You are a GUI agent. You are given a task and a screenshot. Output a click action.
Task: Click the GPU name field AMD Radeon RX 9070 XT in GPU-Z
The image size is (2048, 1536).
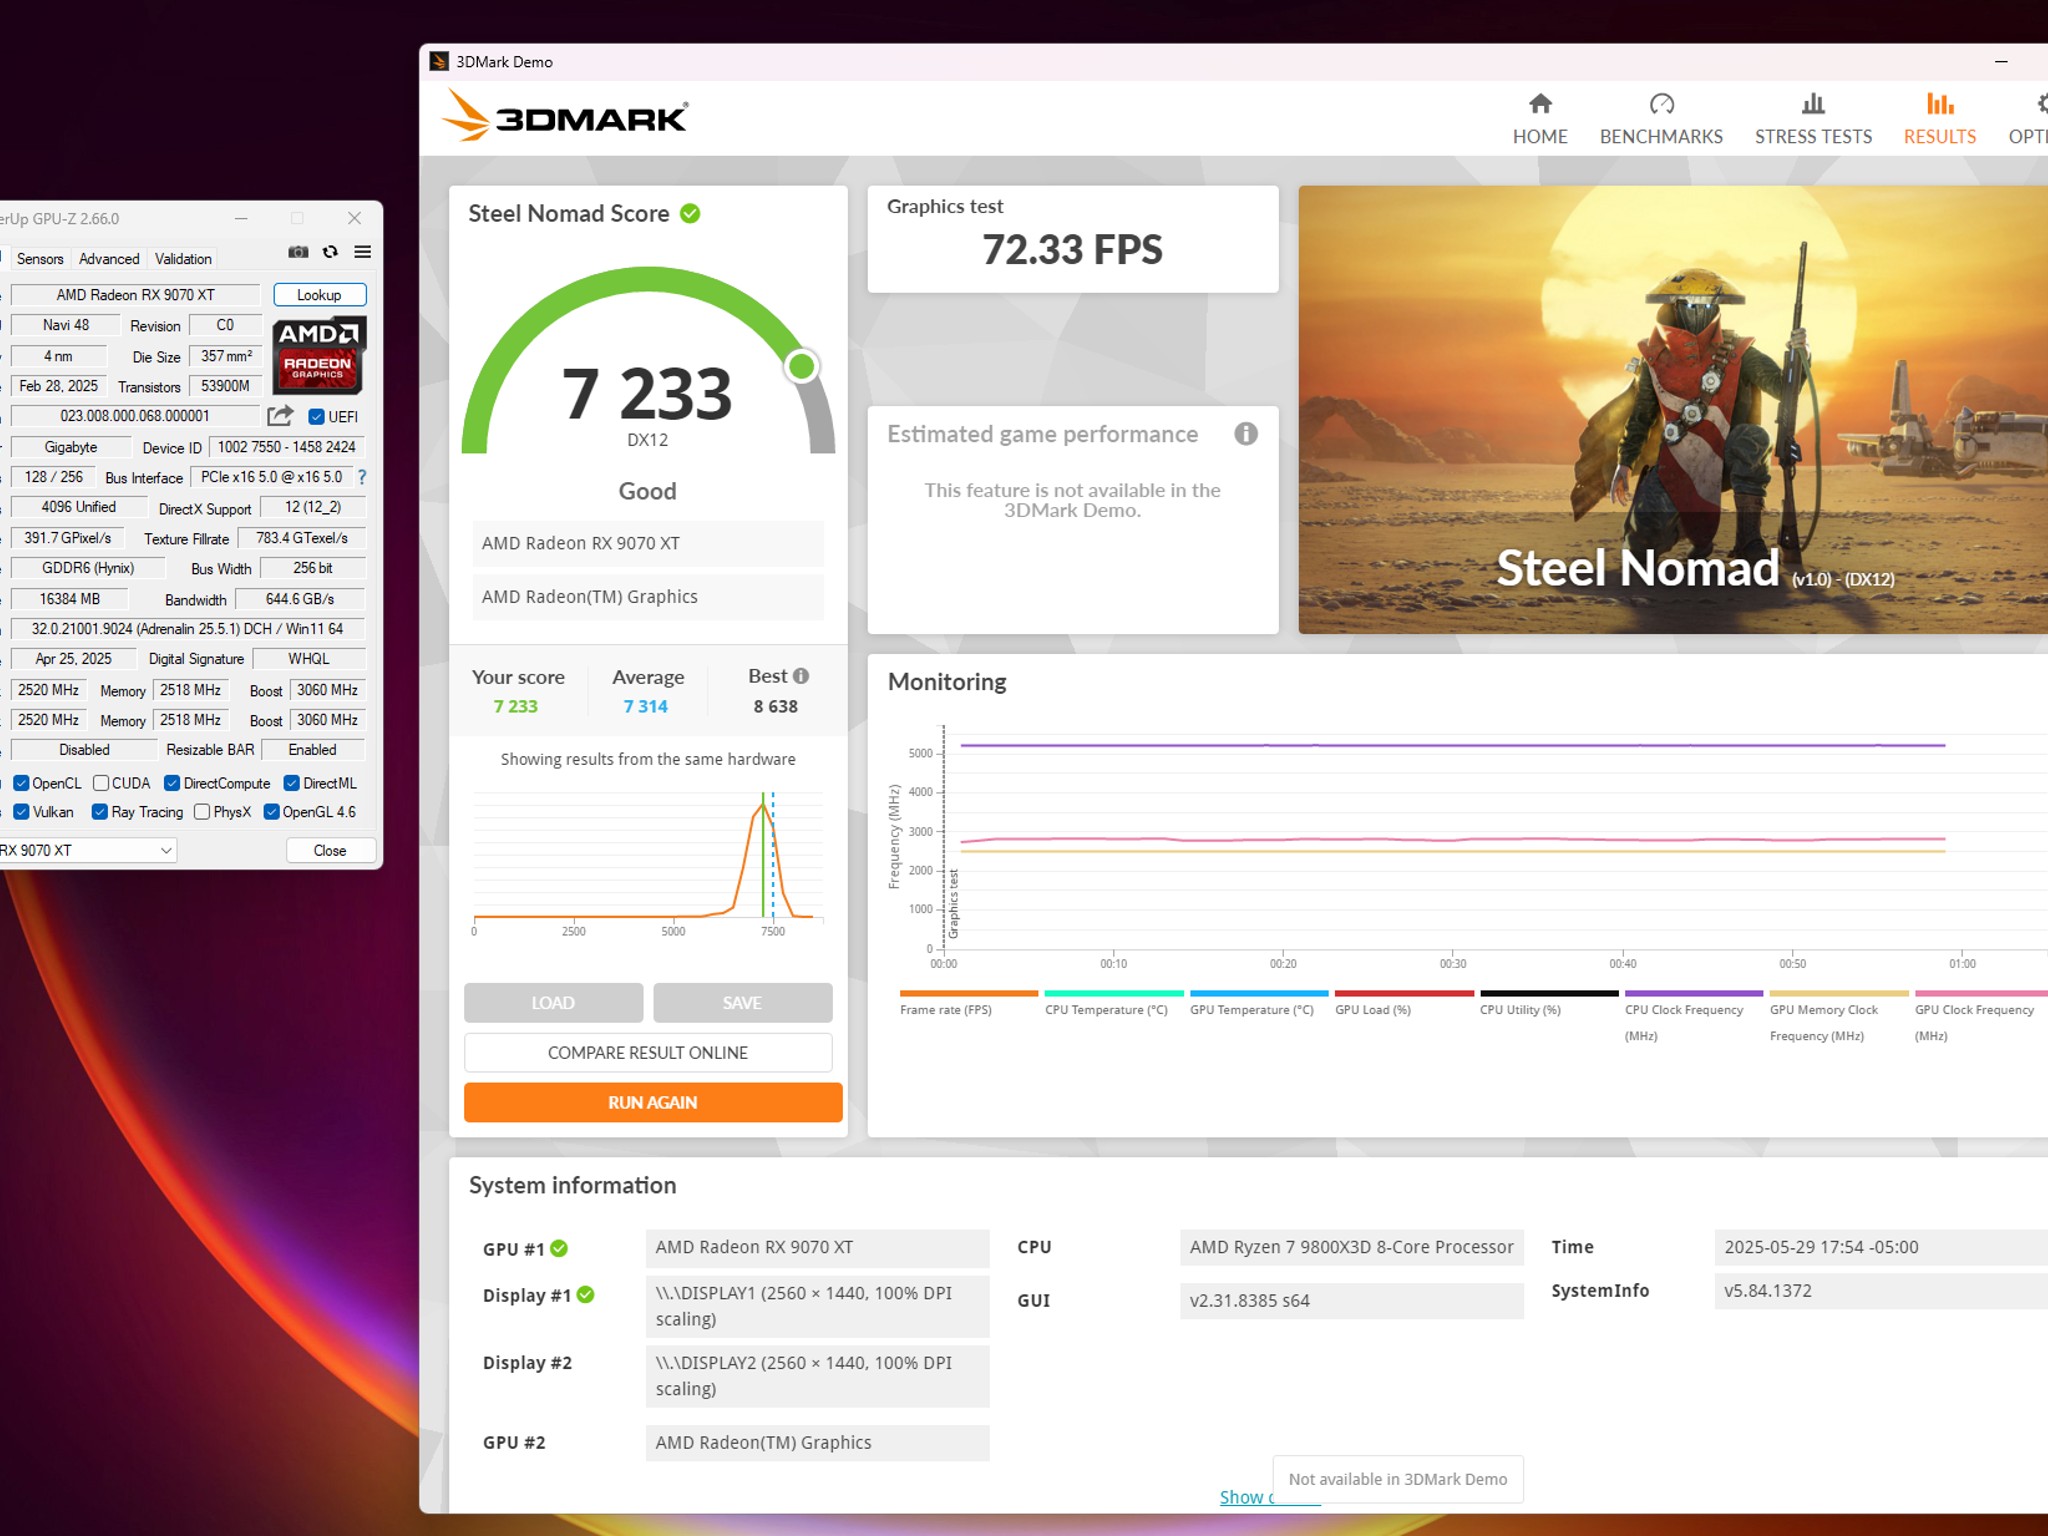coord(135,295)
